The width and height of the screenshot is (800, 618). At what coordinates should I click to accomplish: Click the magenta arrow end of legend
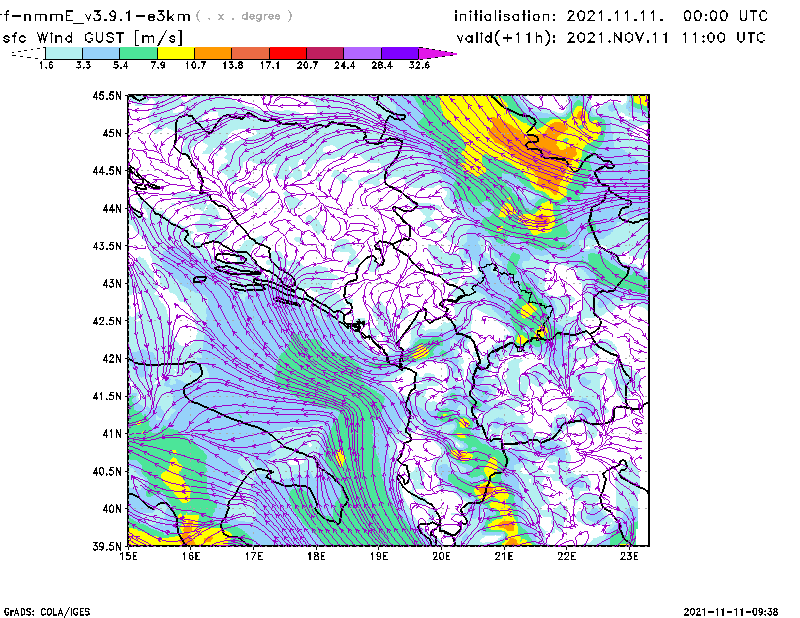click(437, 53)
